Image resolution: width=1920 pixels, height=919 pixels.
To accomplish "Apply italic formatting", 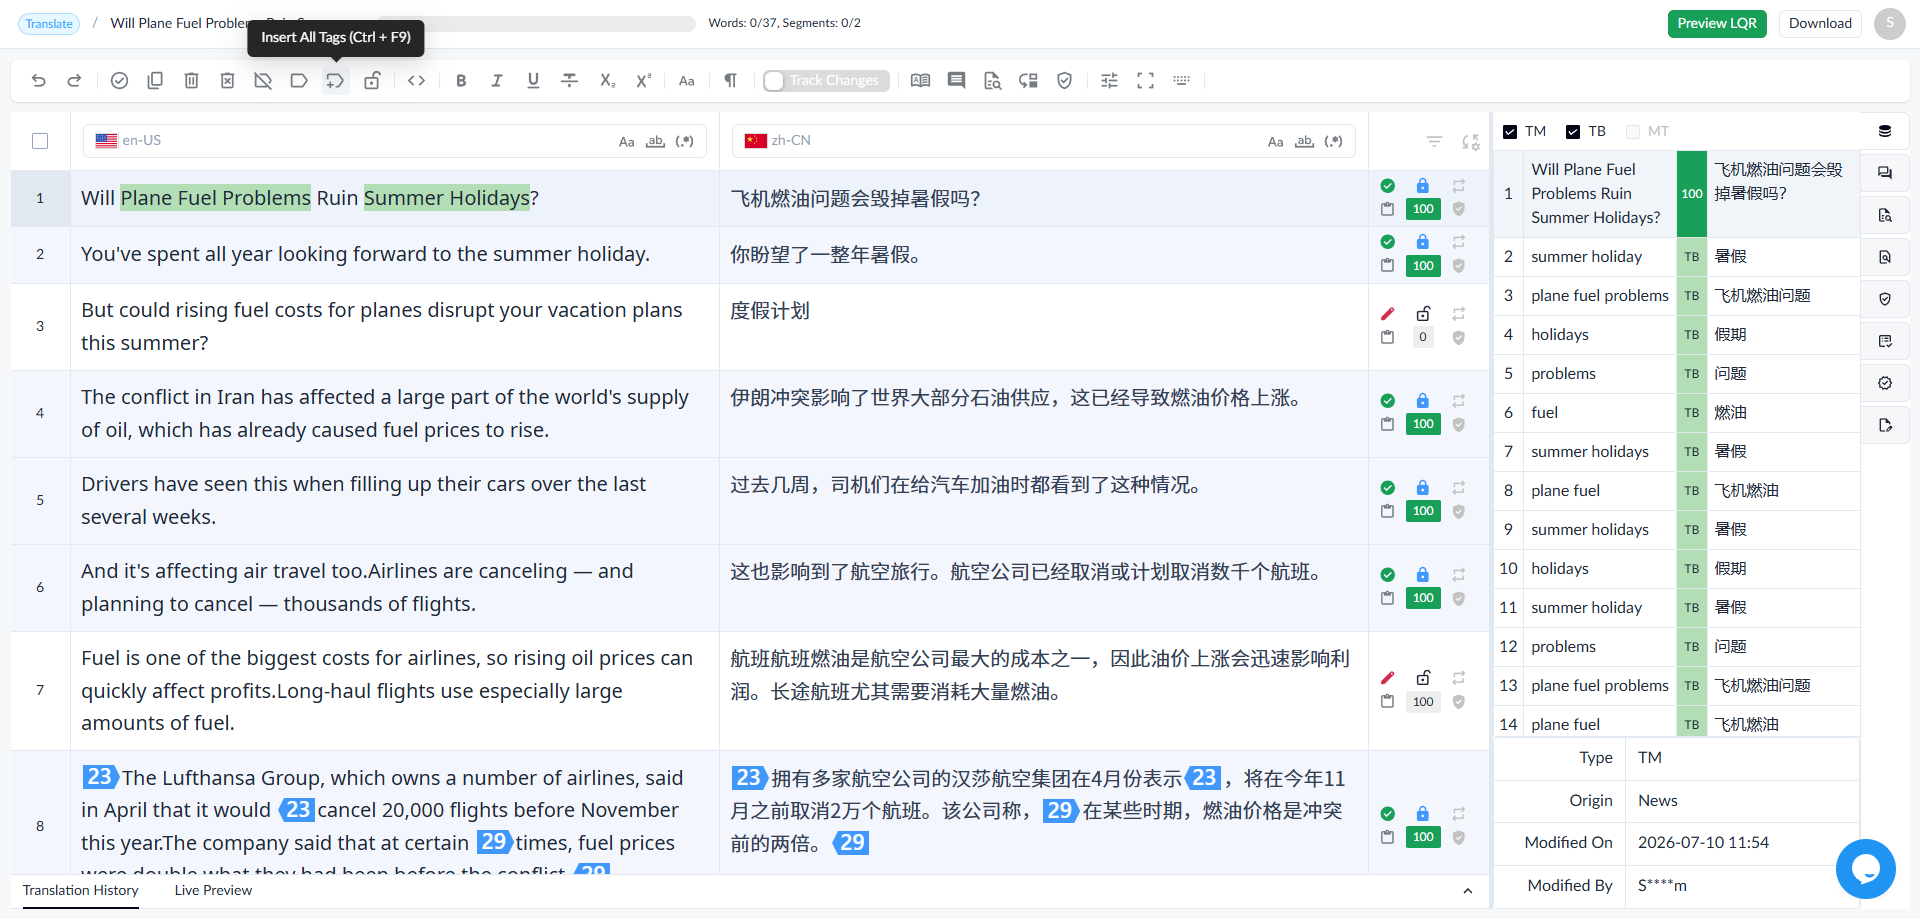I will click(x=497, y=81).
